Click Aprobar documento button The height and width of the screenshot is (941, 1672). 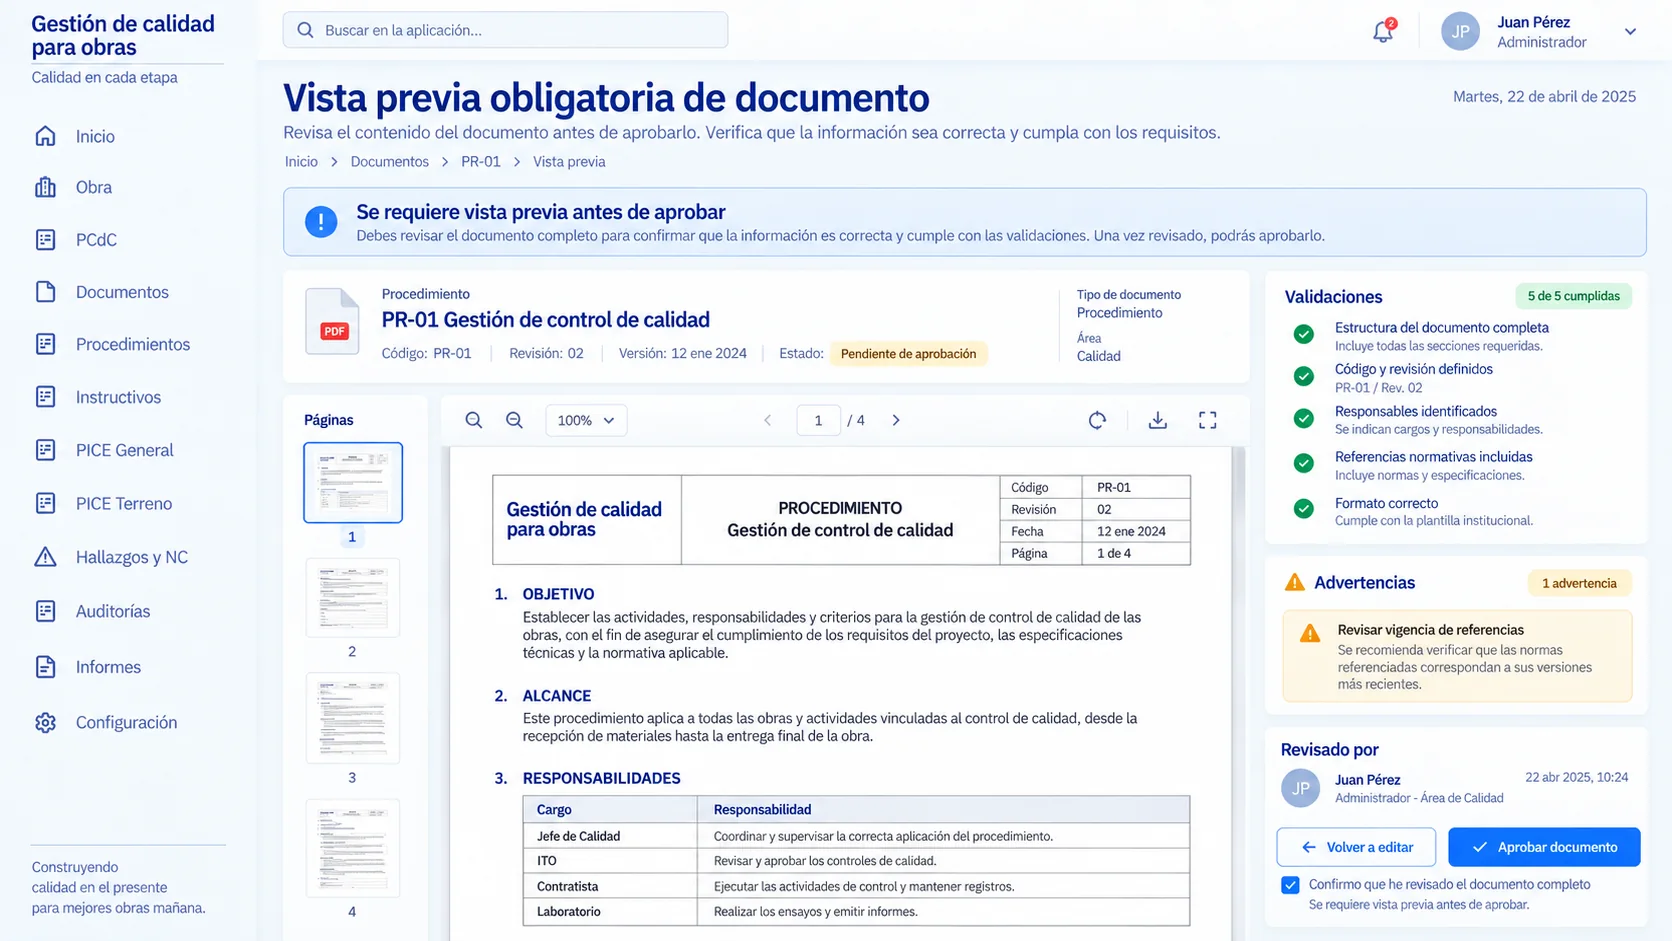[x=1544, y=847]
